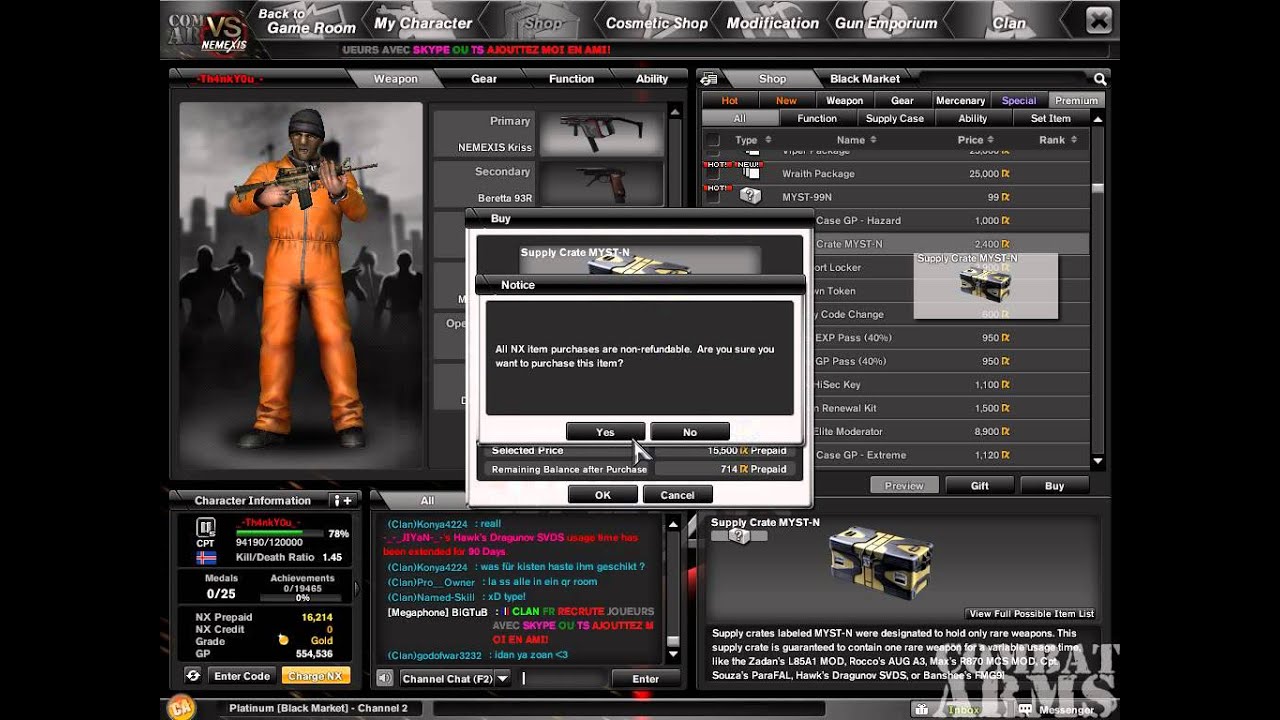Click the shop Buy button
The width and height of the screenshot is (1280, 720).
pyautogui.click(x=1054, y=485)
